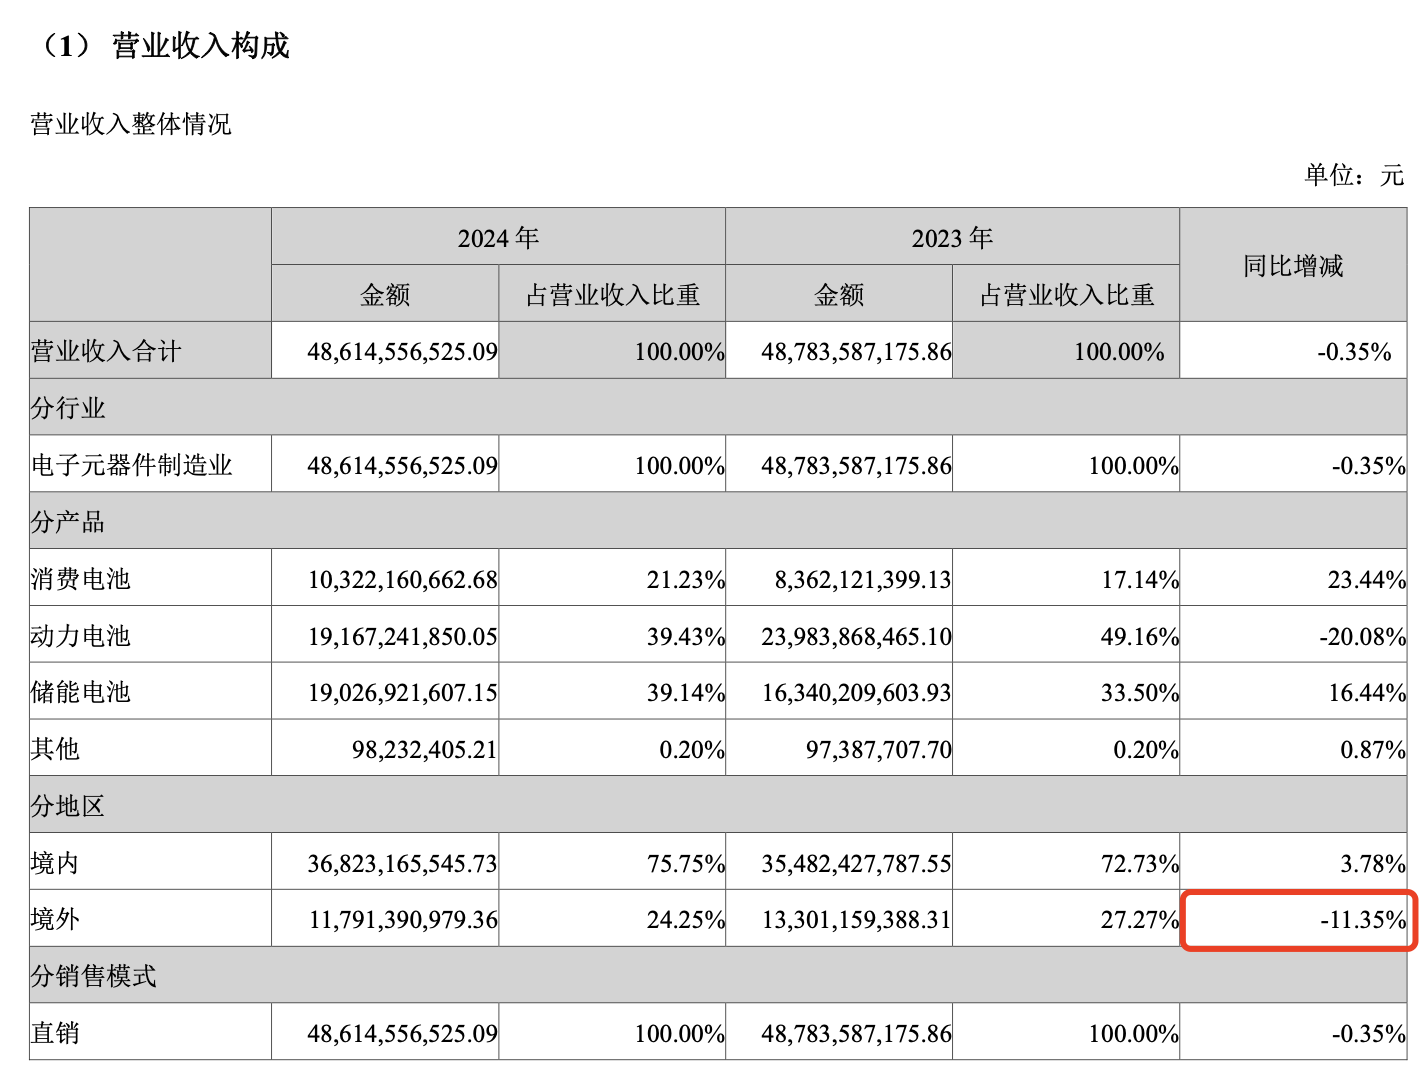
Task: Click the 分地区 section row
Action: point(68,806)
